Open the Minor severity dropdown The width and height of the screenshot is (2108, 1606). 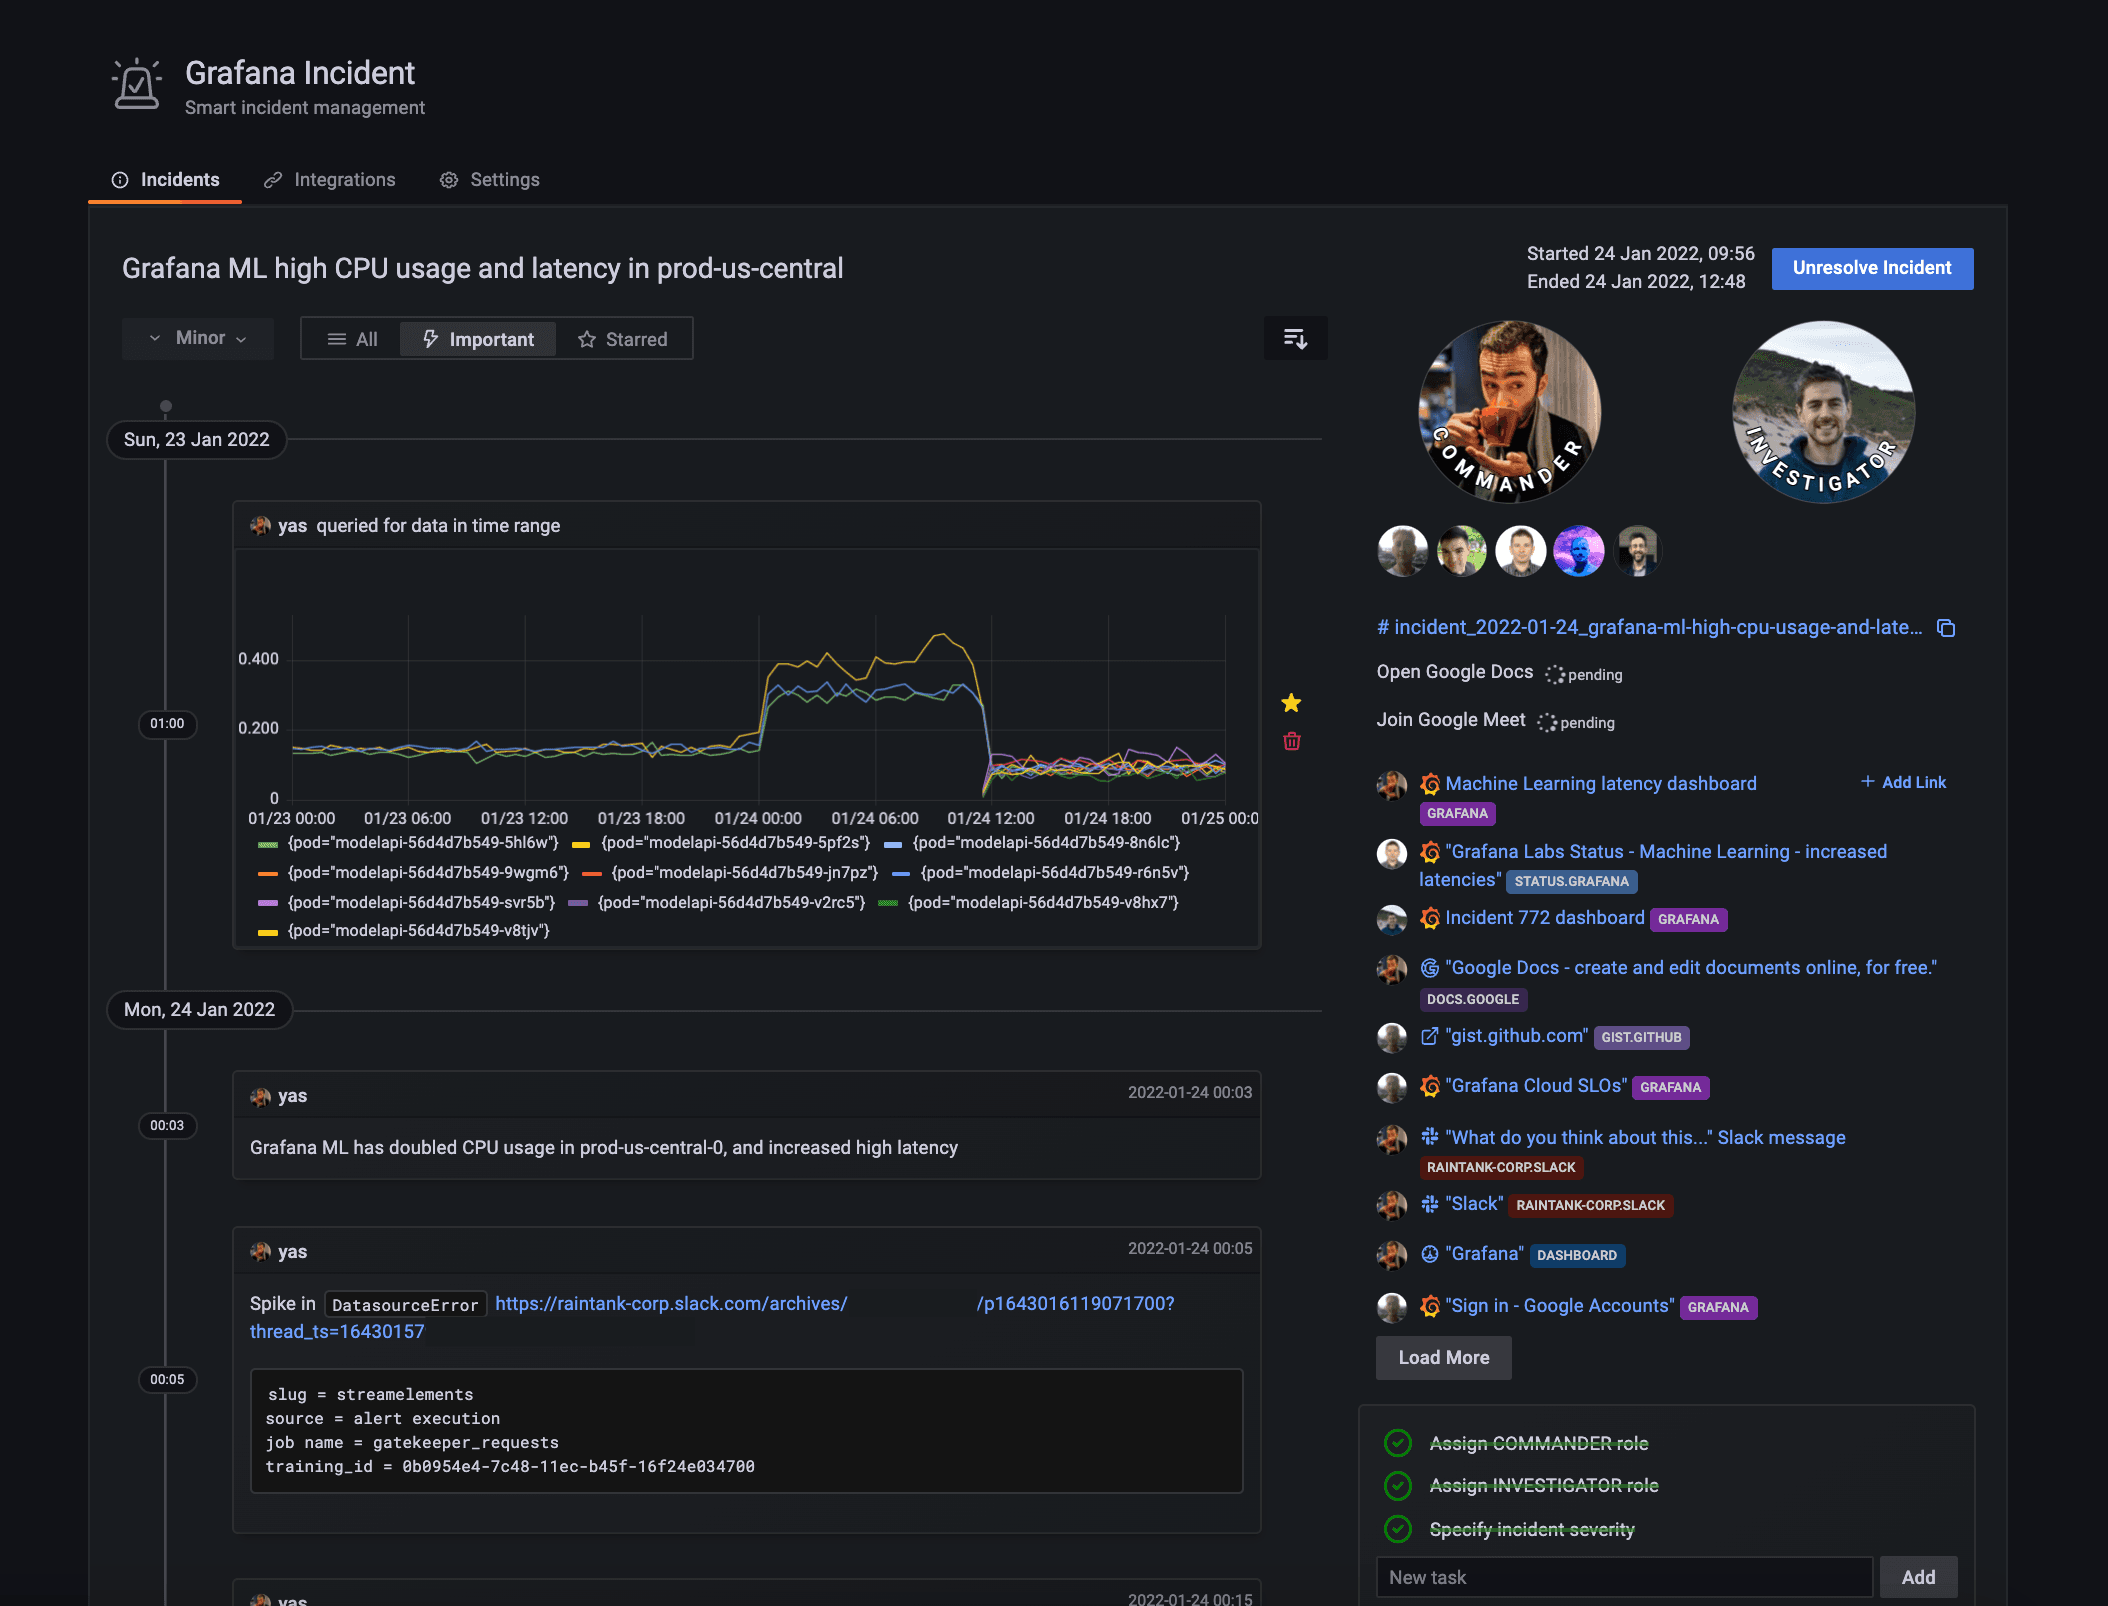click(198, 339)
